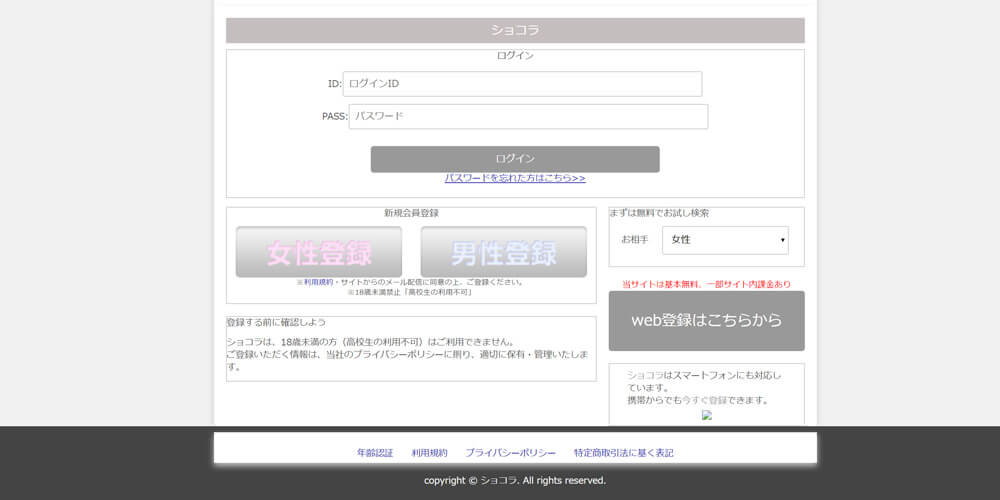This screenshot has width=1000, height=500.
Task: Click the 男性登録 image button
Action: pyautogui.click(x=503, y=252)
